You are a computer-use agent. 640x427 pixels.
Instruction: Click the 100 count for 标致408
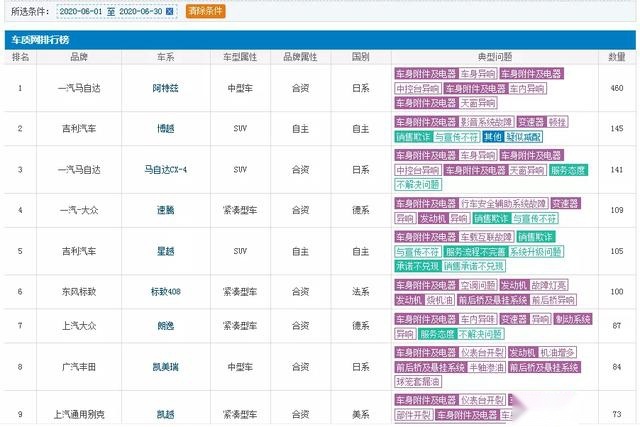[617, 292]
